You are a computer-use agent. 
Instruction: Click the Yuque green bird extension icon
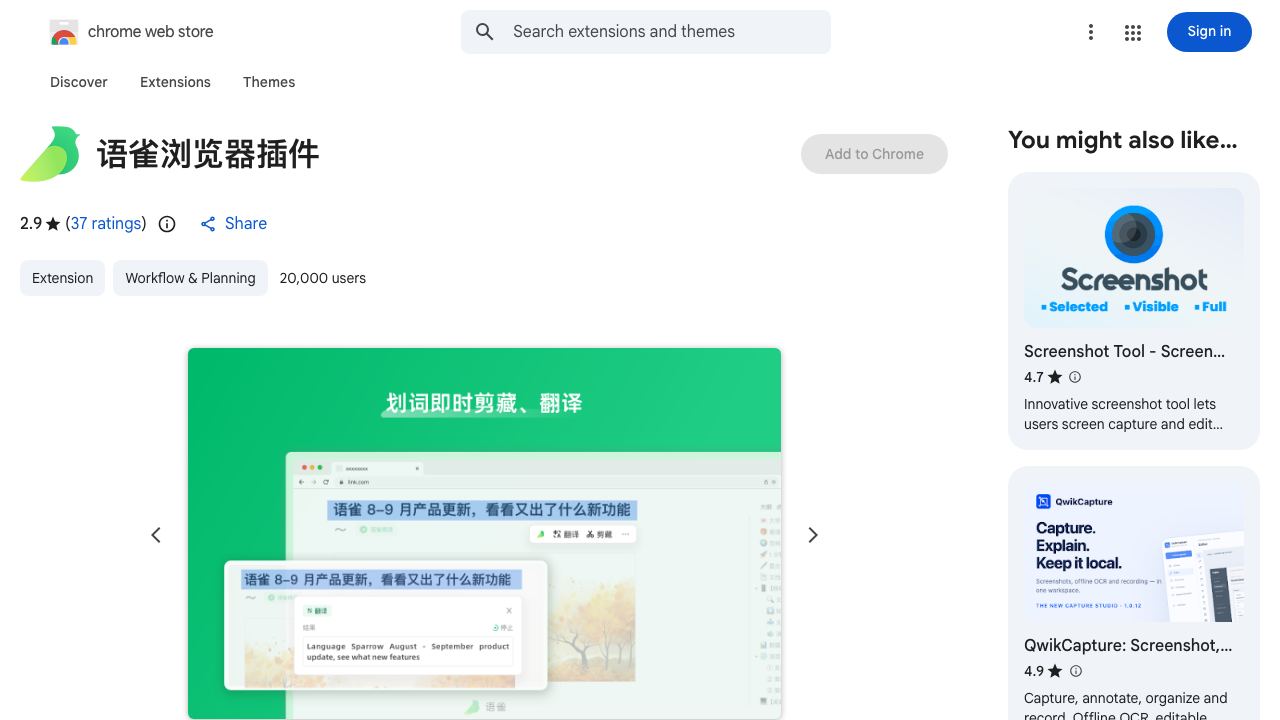pyautogui.click(x=51, y=154)
